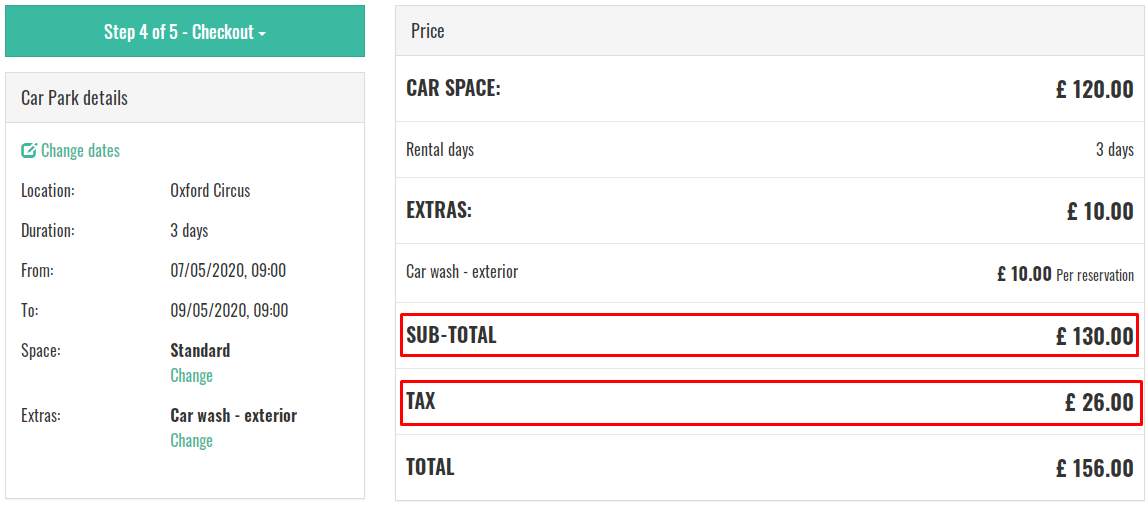Select the SUB-TOTAL £ 130.00 amount
1148x506 pixels.
[1095, 336]
